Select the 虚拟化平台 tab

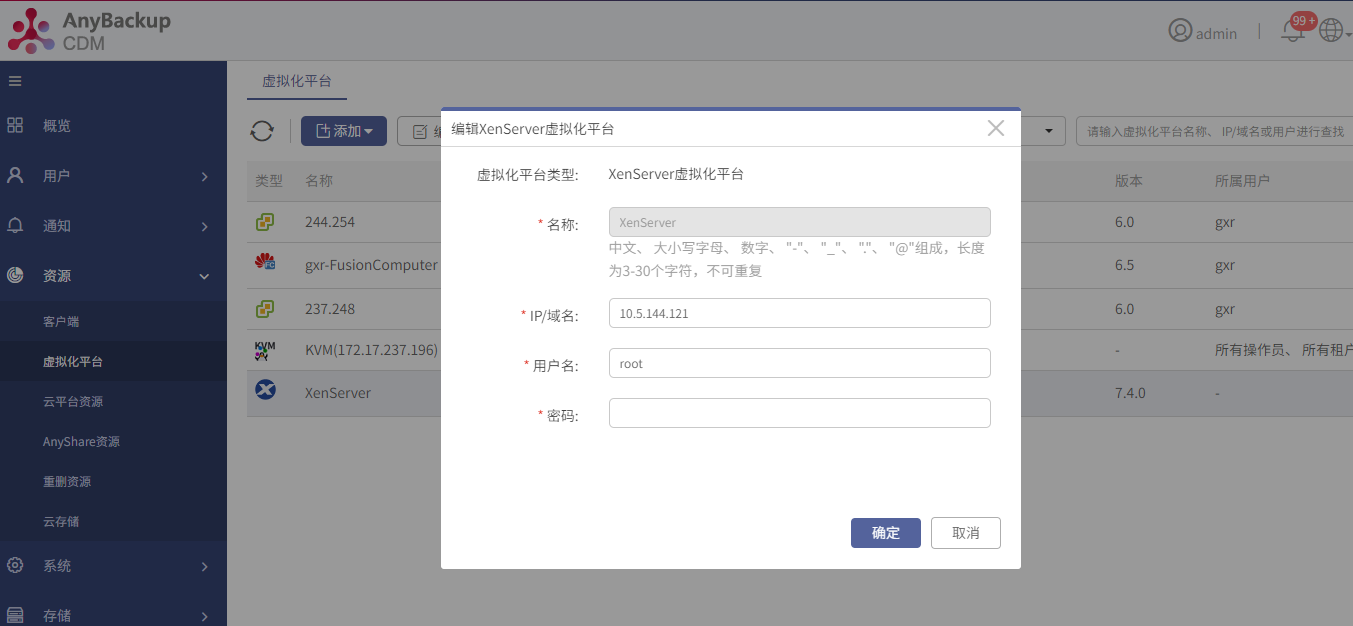click(296, 81)
